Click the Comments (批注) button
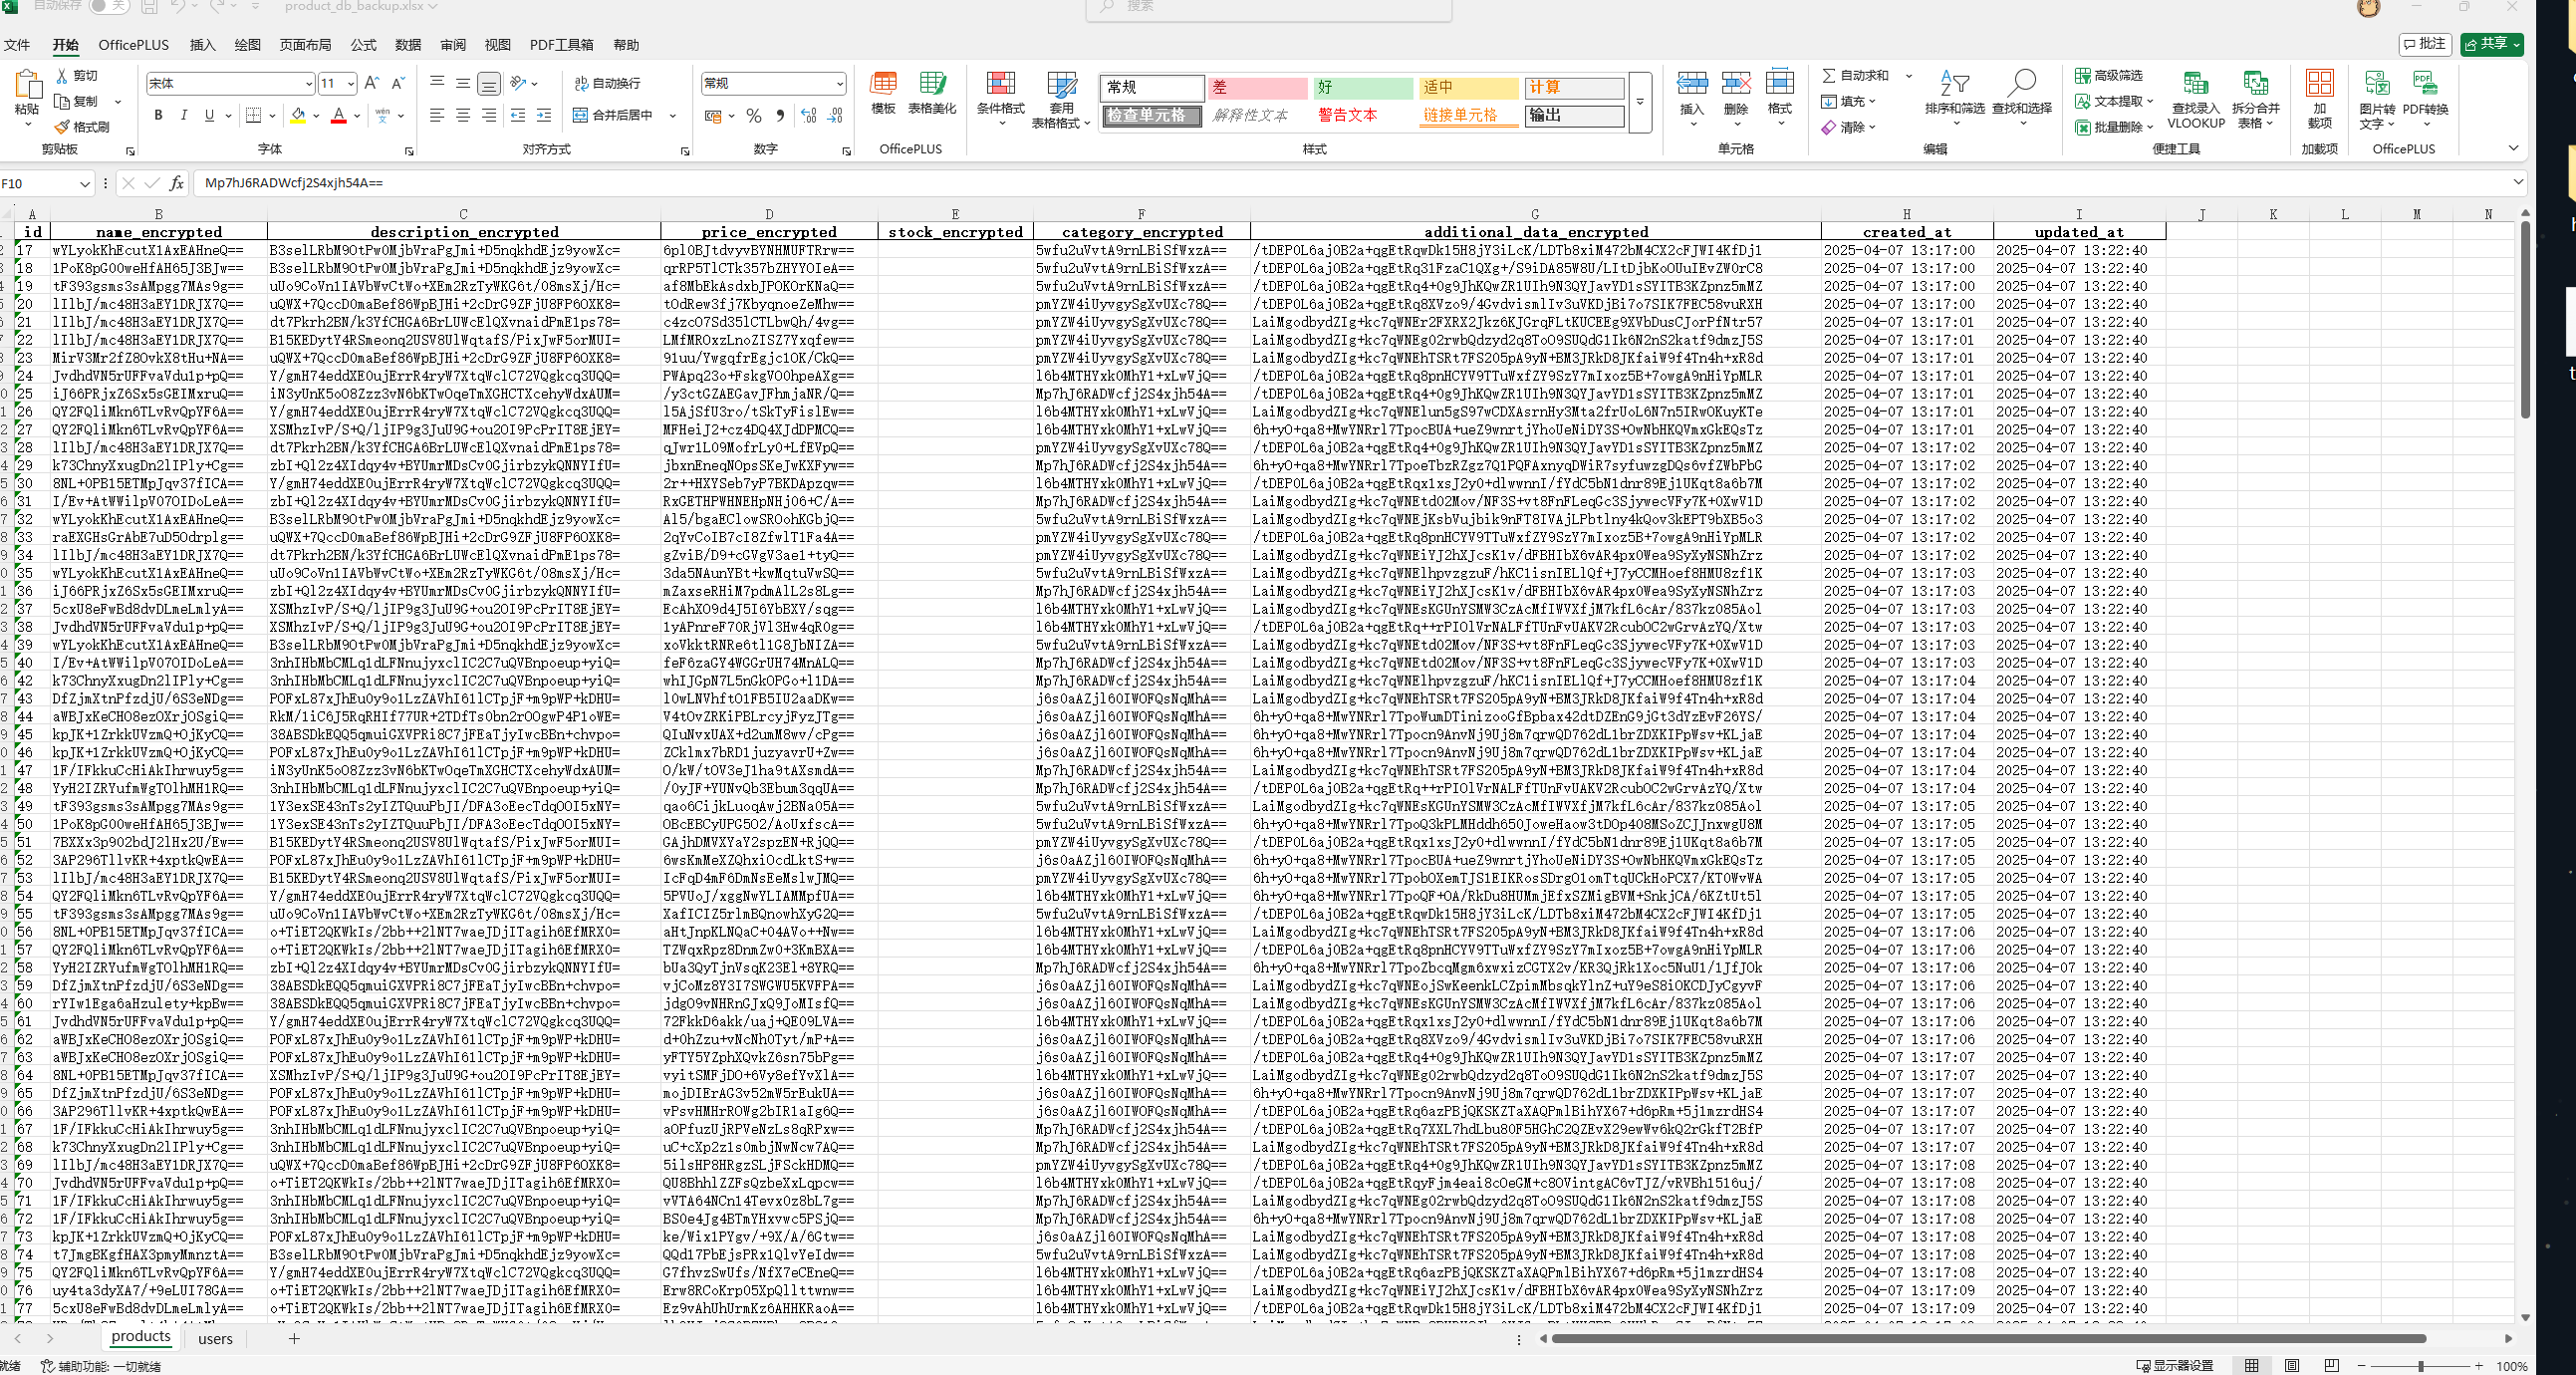Image resolution: width=2576 pixels, height=1375 pixels. click(x=2424, y=44)
